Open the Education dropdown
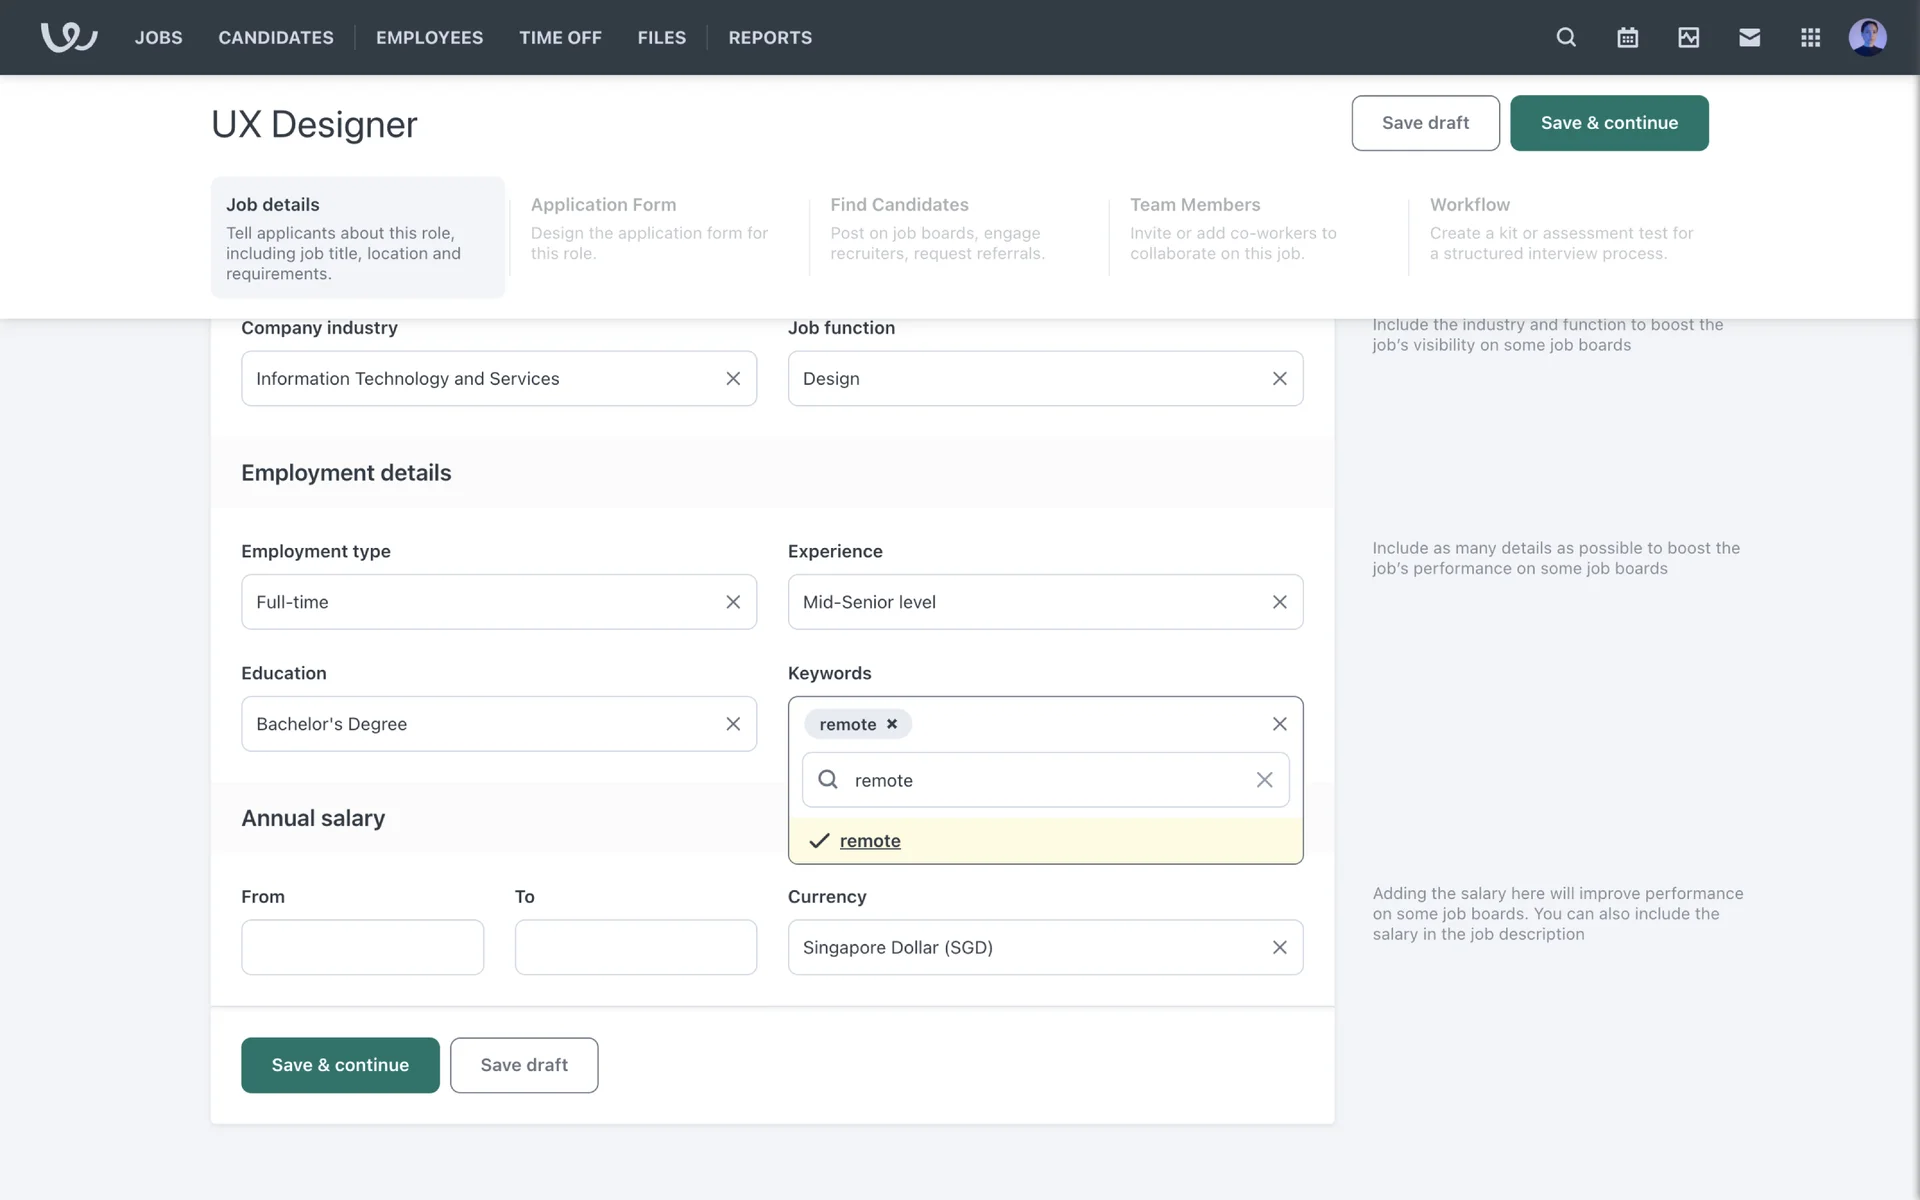Viewport: 1920px width, 1200px height. tap(480, 724)
